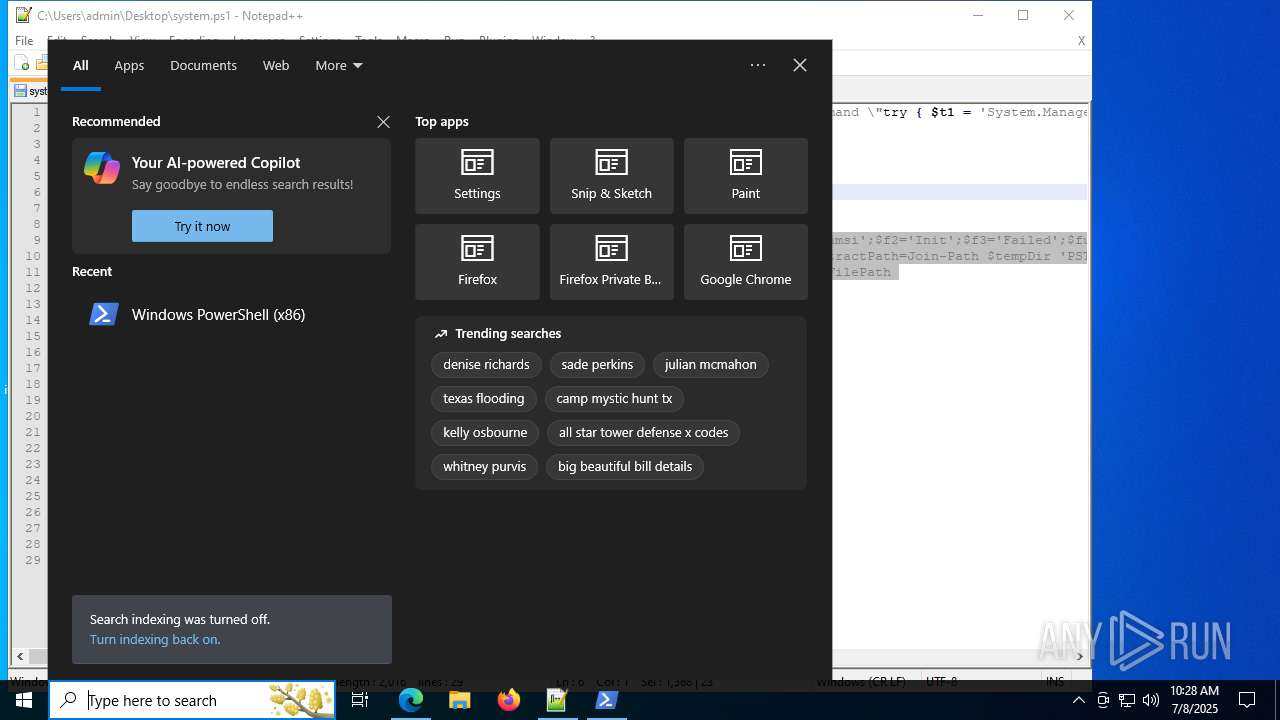
Task: Search trending kelly osbourne
Action: [x=485, y=433]
